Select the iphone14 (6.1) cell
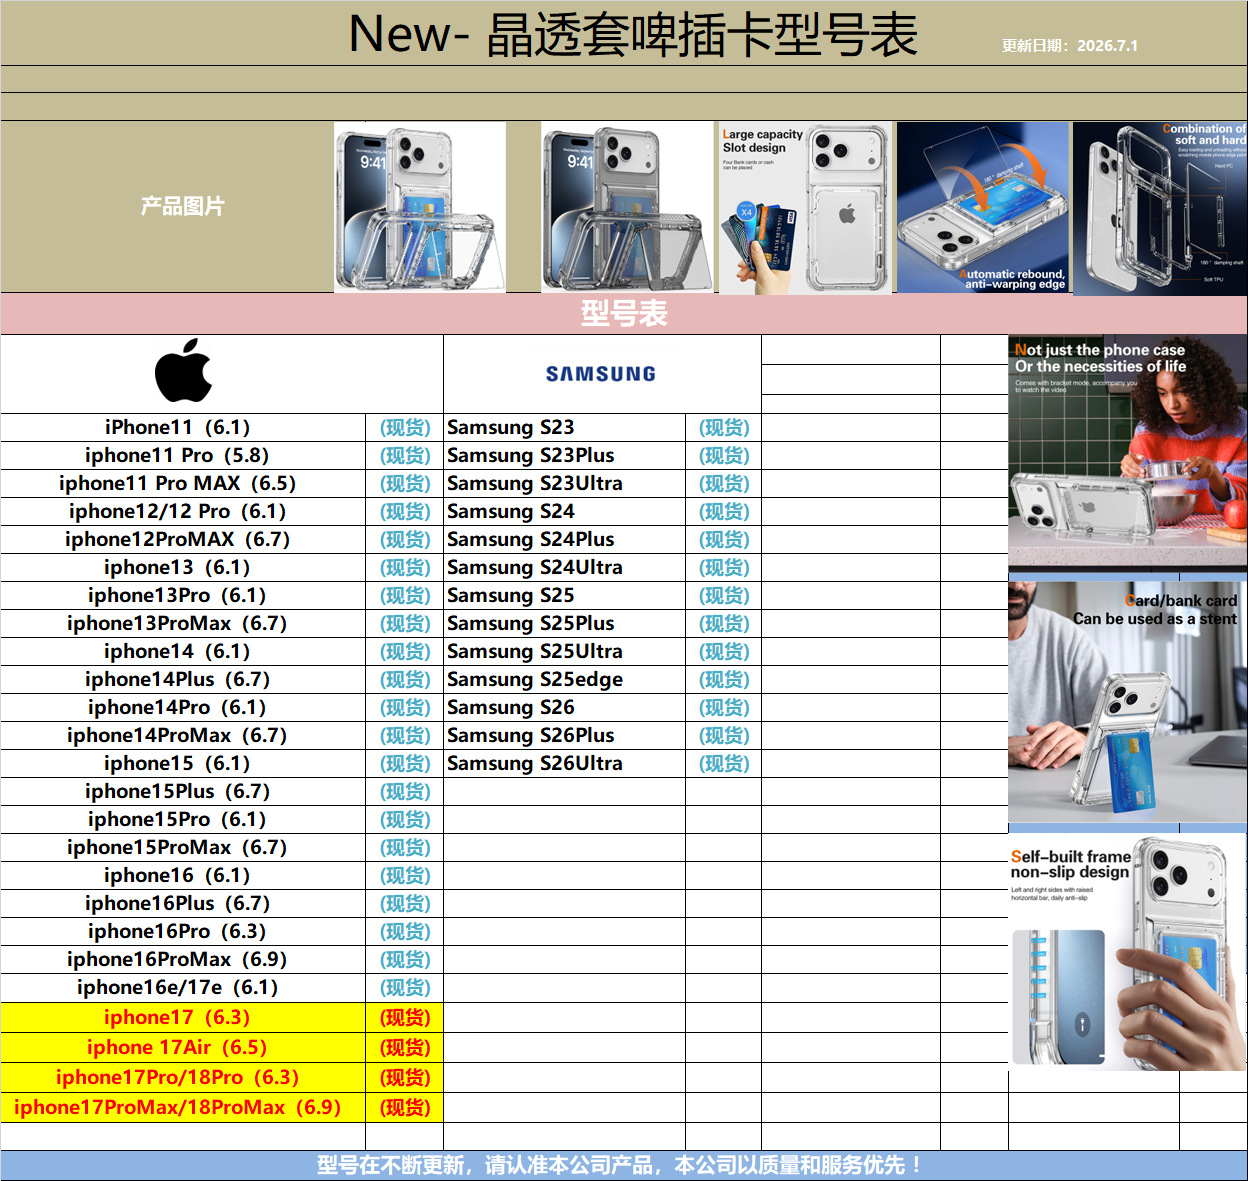The height and width of the screenshot is (1181, 1248). tap(183, 652)
